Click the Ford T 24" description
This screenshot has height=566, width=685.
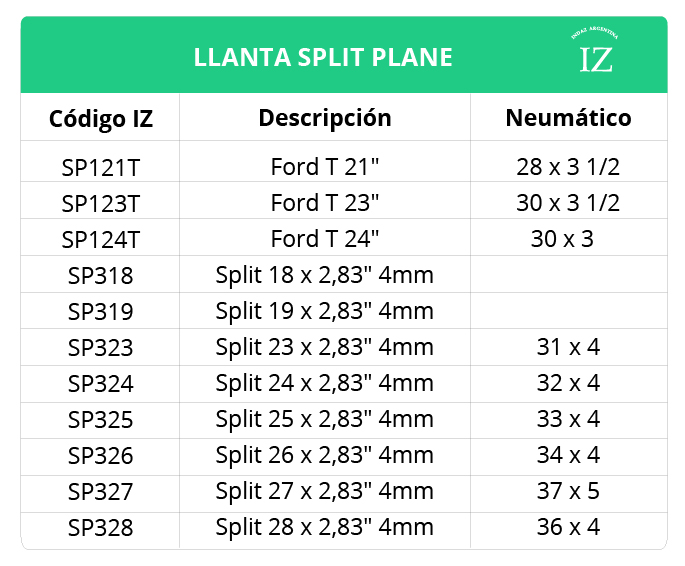(325, 239)
